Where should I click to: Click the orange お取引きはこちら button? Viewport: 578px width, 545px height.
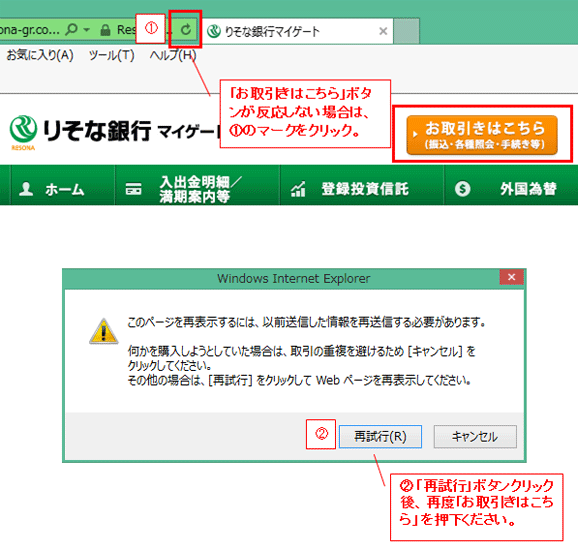coord(482,135)
